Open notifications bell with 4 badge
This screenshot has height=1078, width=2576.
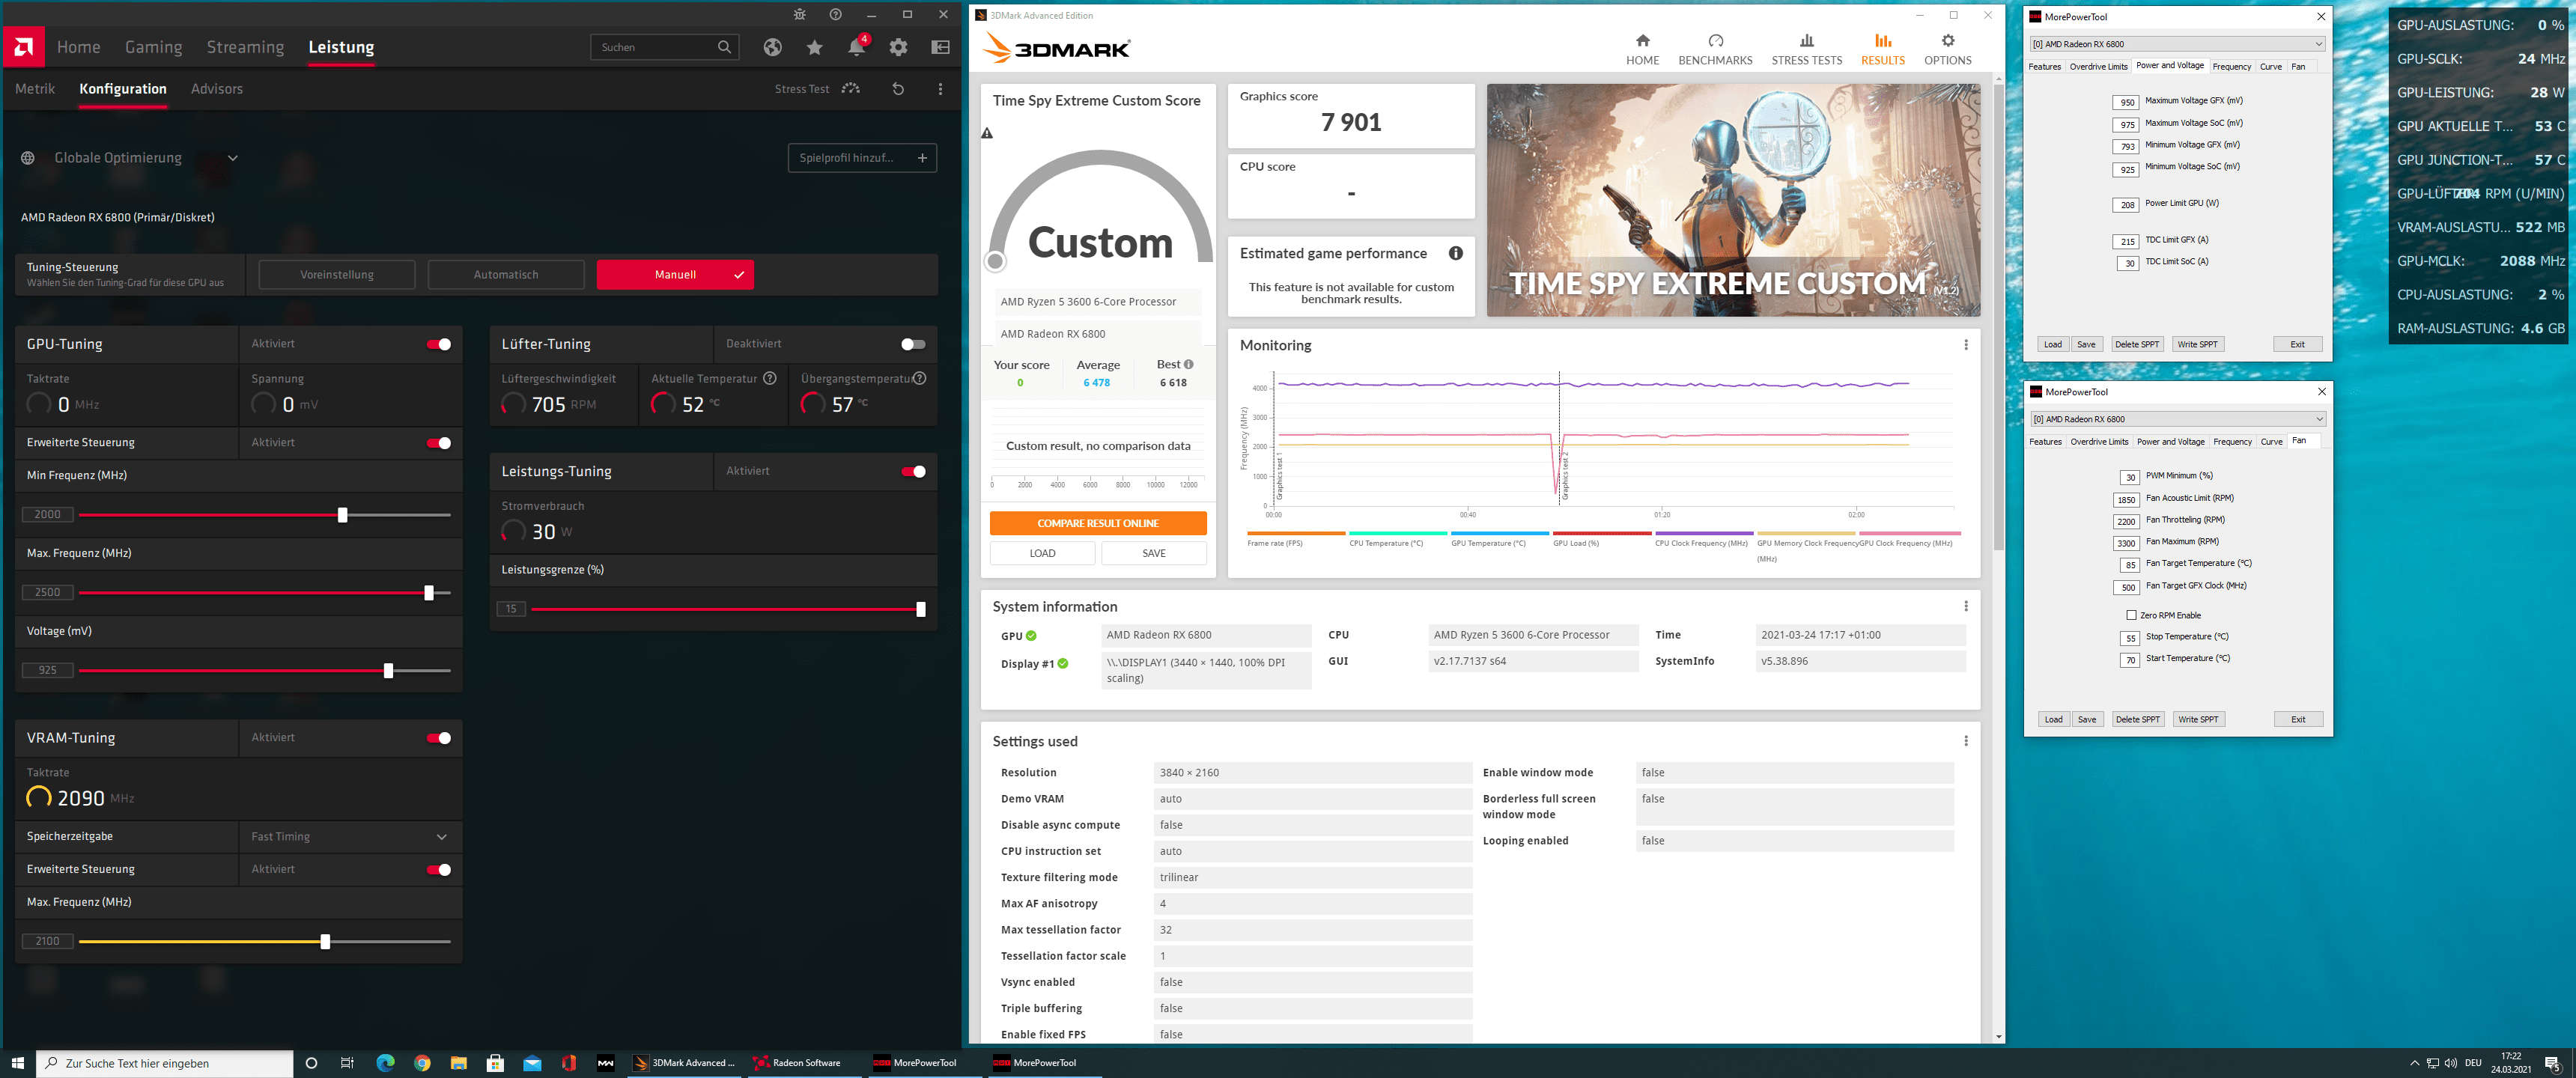pos(857,47)
